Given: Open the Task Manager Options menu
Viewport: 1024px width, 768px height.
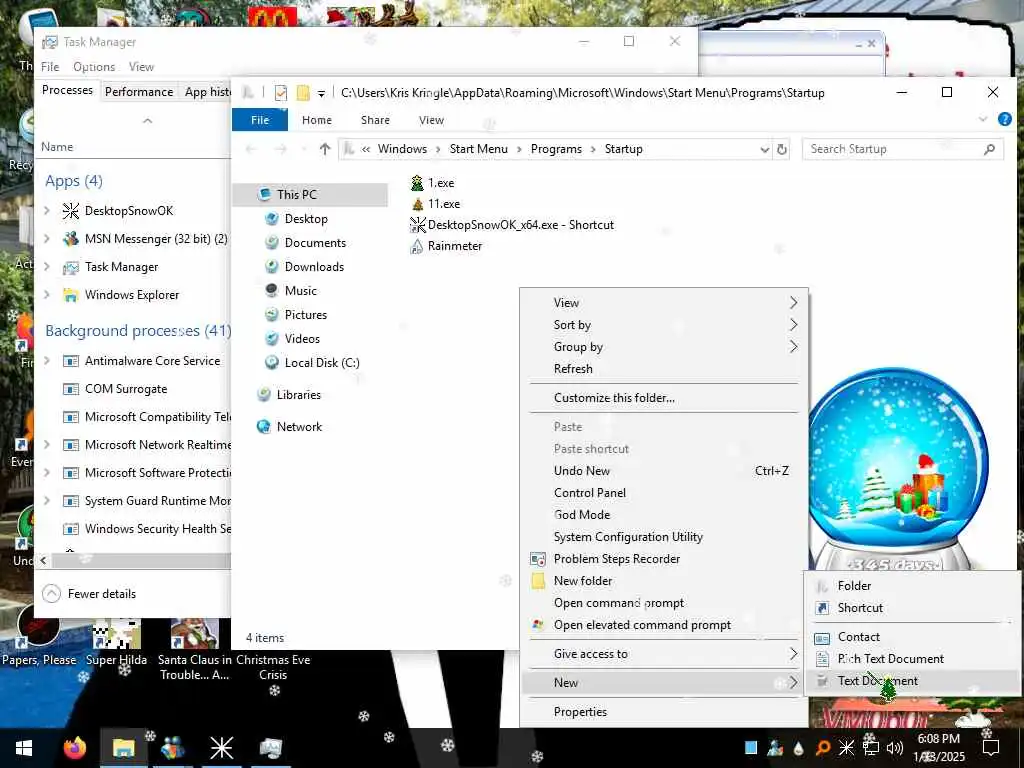Looking at the screenshot, I should (x=94, y=67).
